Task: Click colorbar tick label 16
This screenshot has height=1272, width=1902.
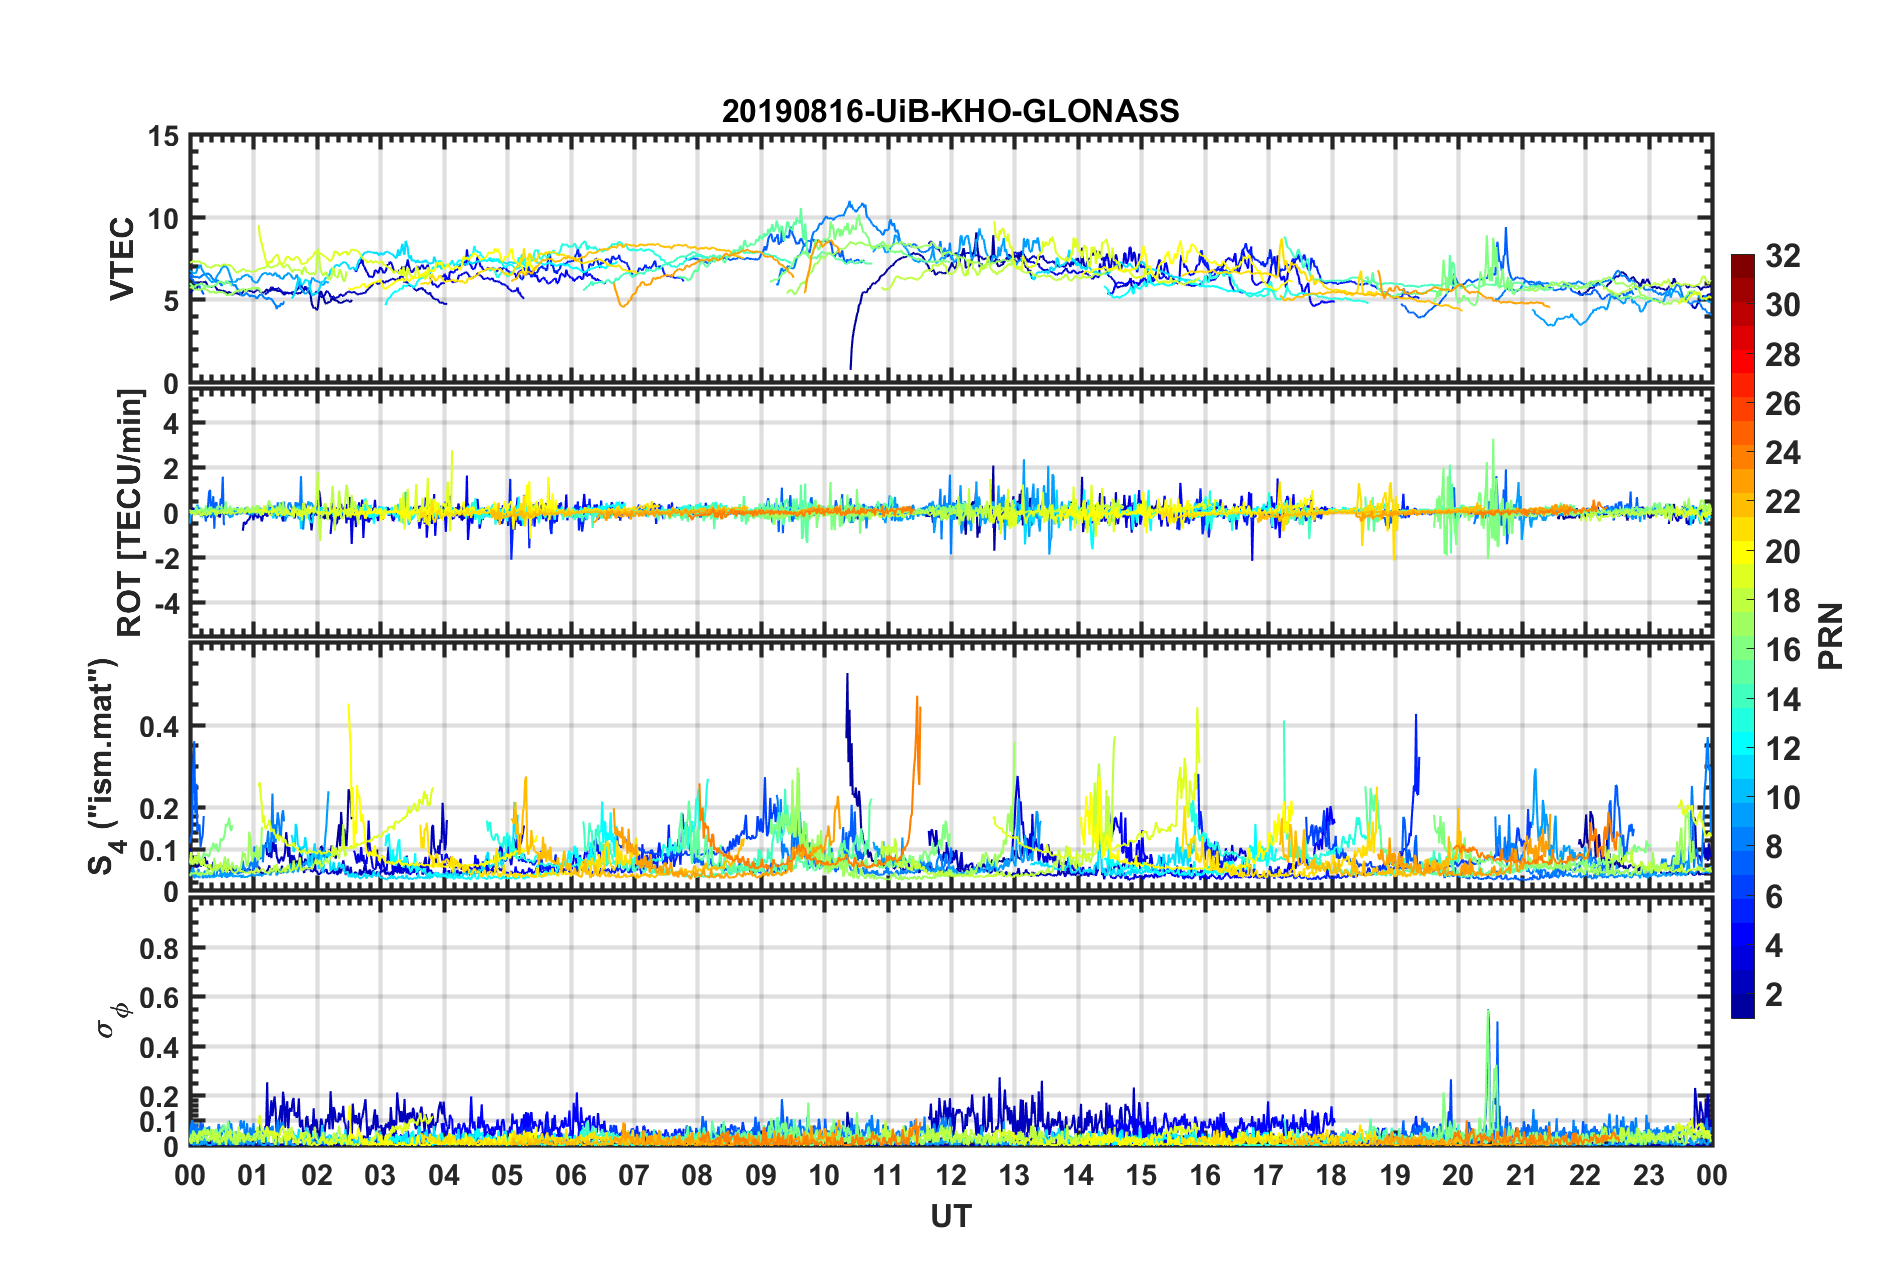Action: tap(1782, 650)
